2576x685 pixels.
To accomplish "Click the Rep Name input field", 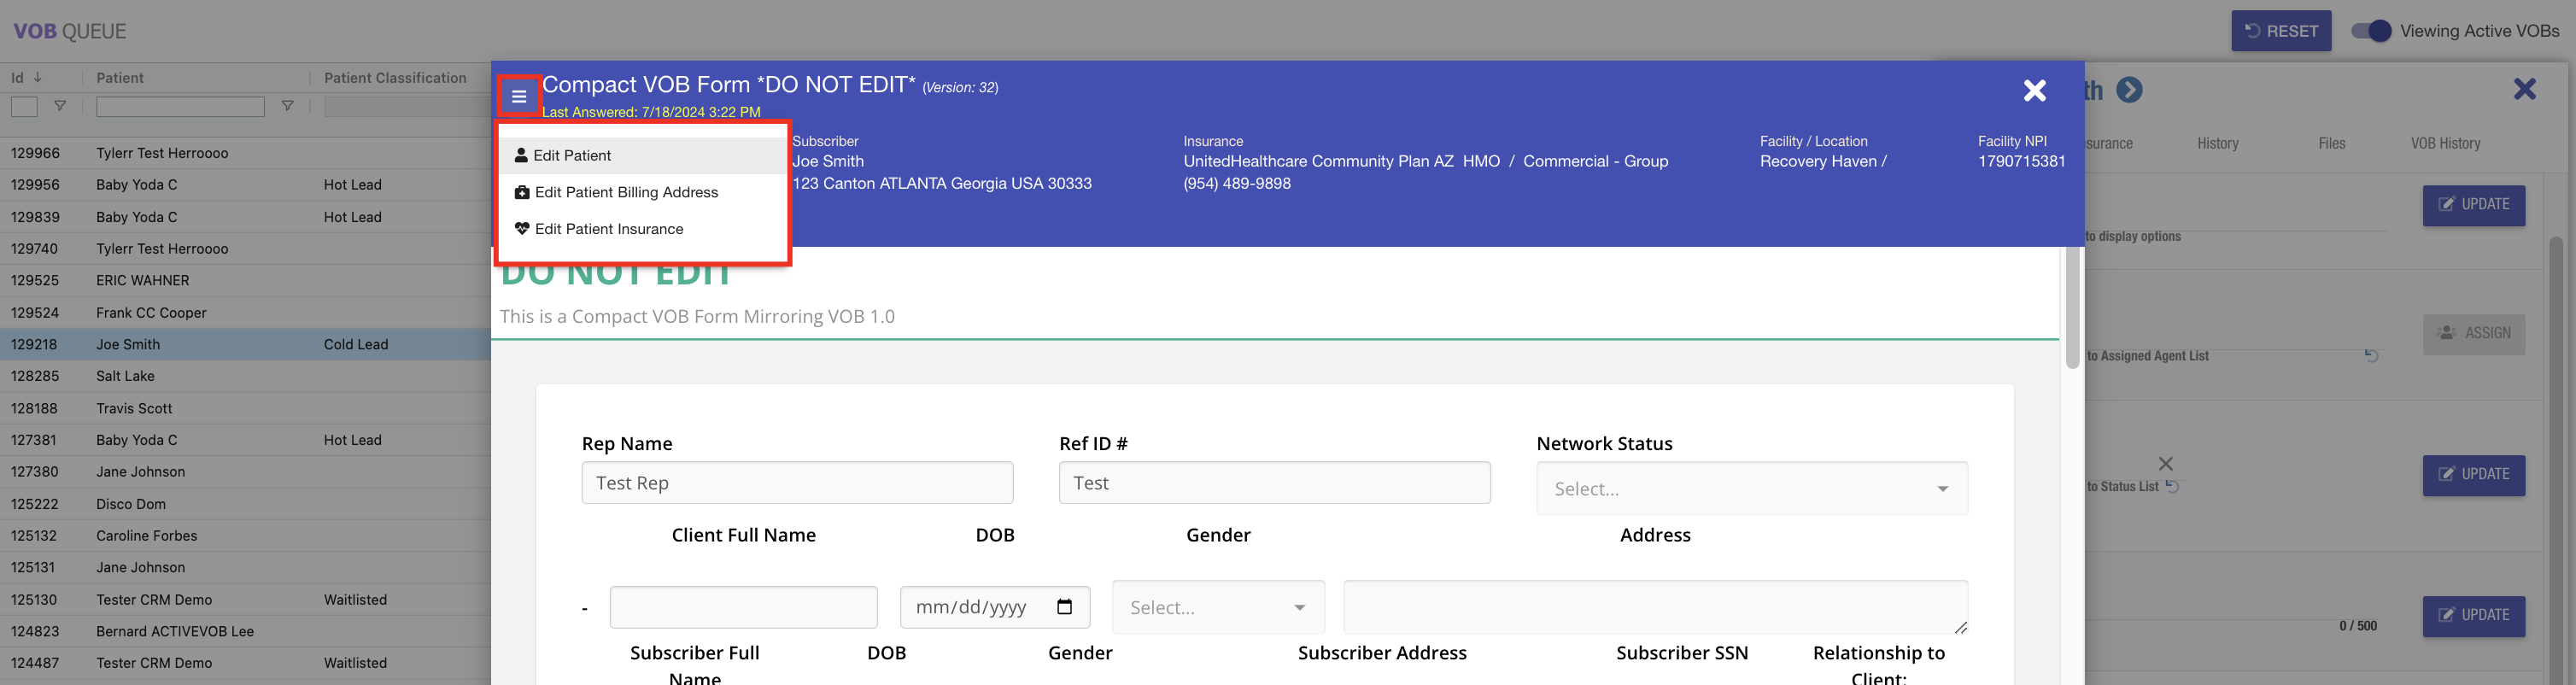I will coord(796,483).
